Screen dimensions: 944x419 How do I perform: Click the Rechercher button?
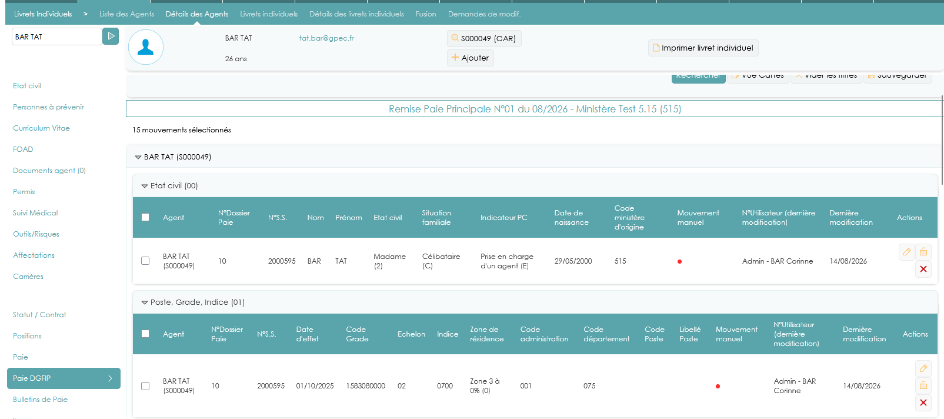click(x=698, y=76)
